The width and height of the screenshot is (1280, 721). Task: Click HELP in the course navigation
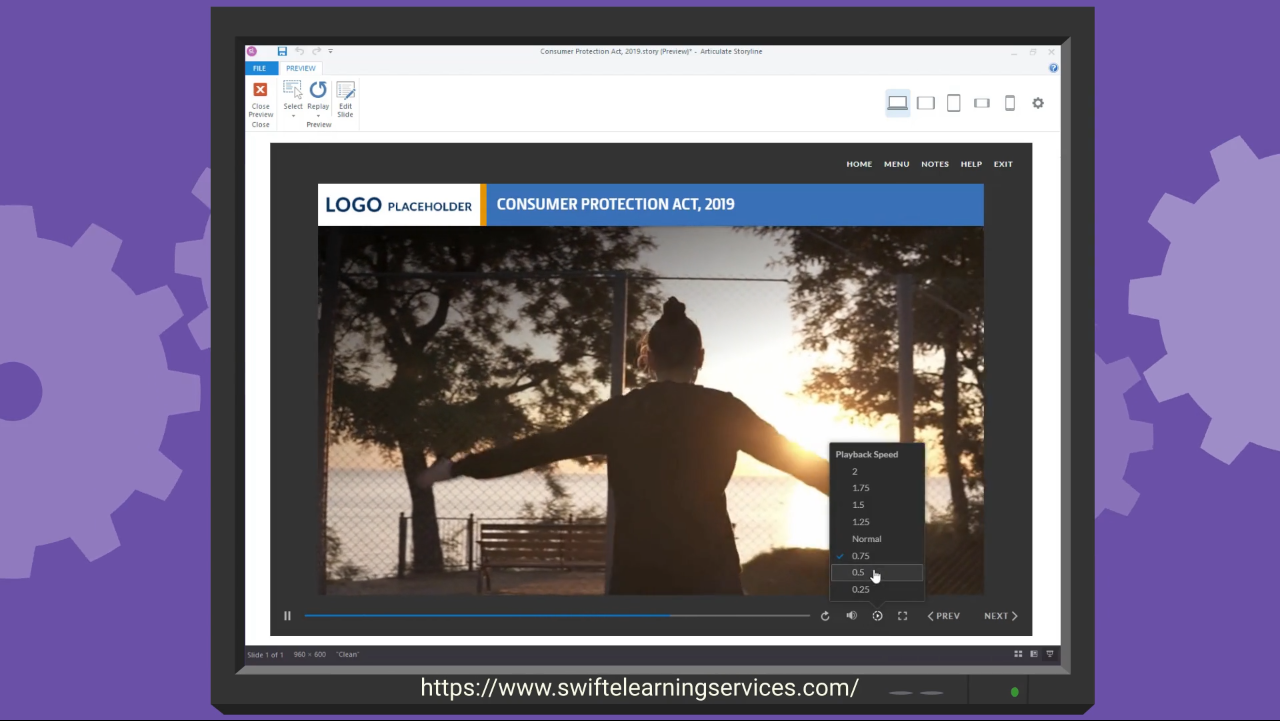[x=971, y=164]
